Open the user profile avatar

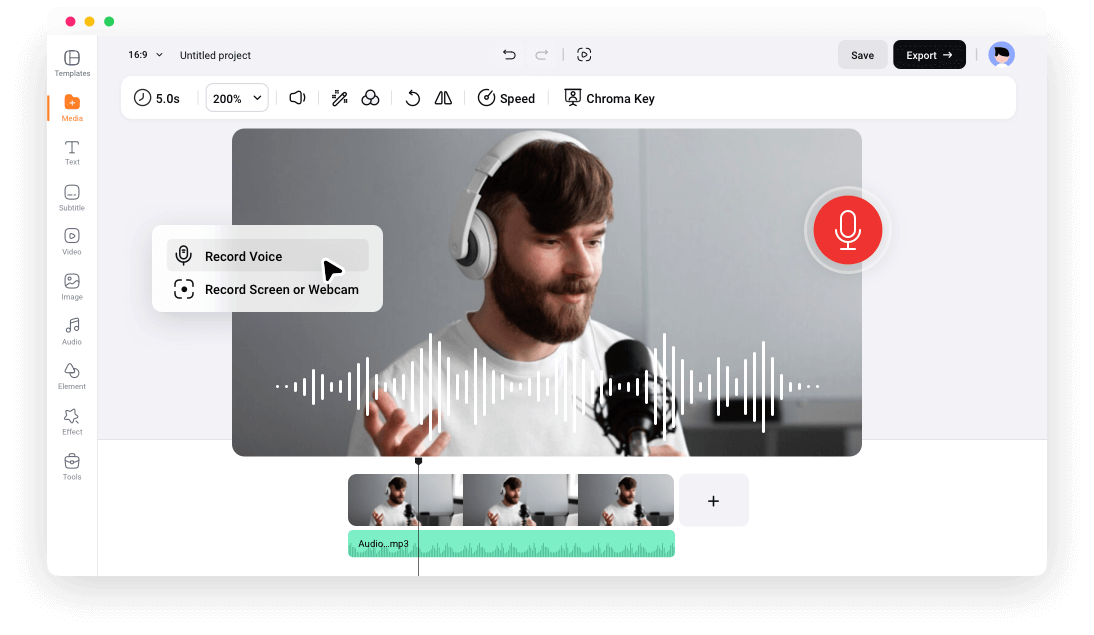[x=1001, y=54]
